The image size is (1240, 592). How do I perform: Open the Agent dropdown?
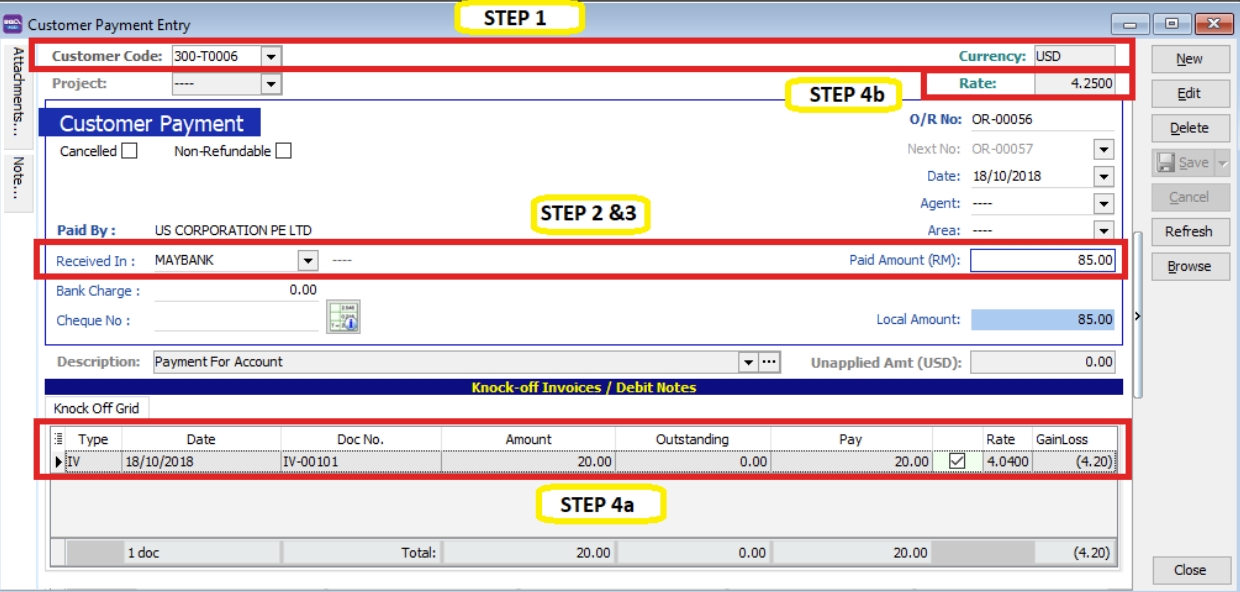click(x=1103, y=204)
